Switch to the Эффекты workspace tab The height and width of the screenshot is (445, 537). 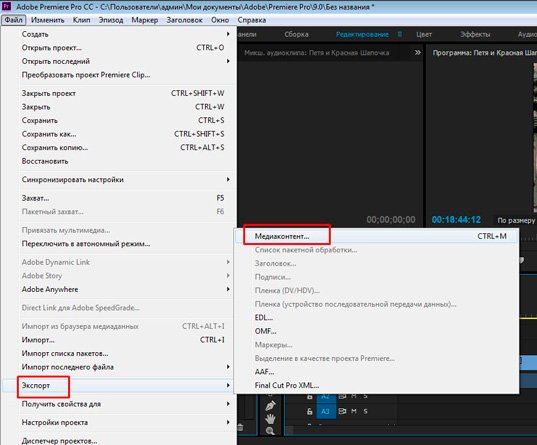pyautogui.click(x=475, y=34)
